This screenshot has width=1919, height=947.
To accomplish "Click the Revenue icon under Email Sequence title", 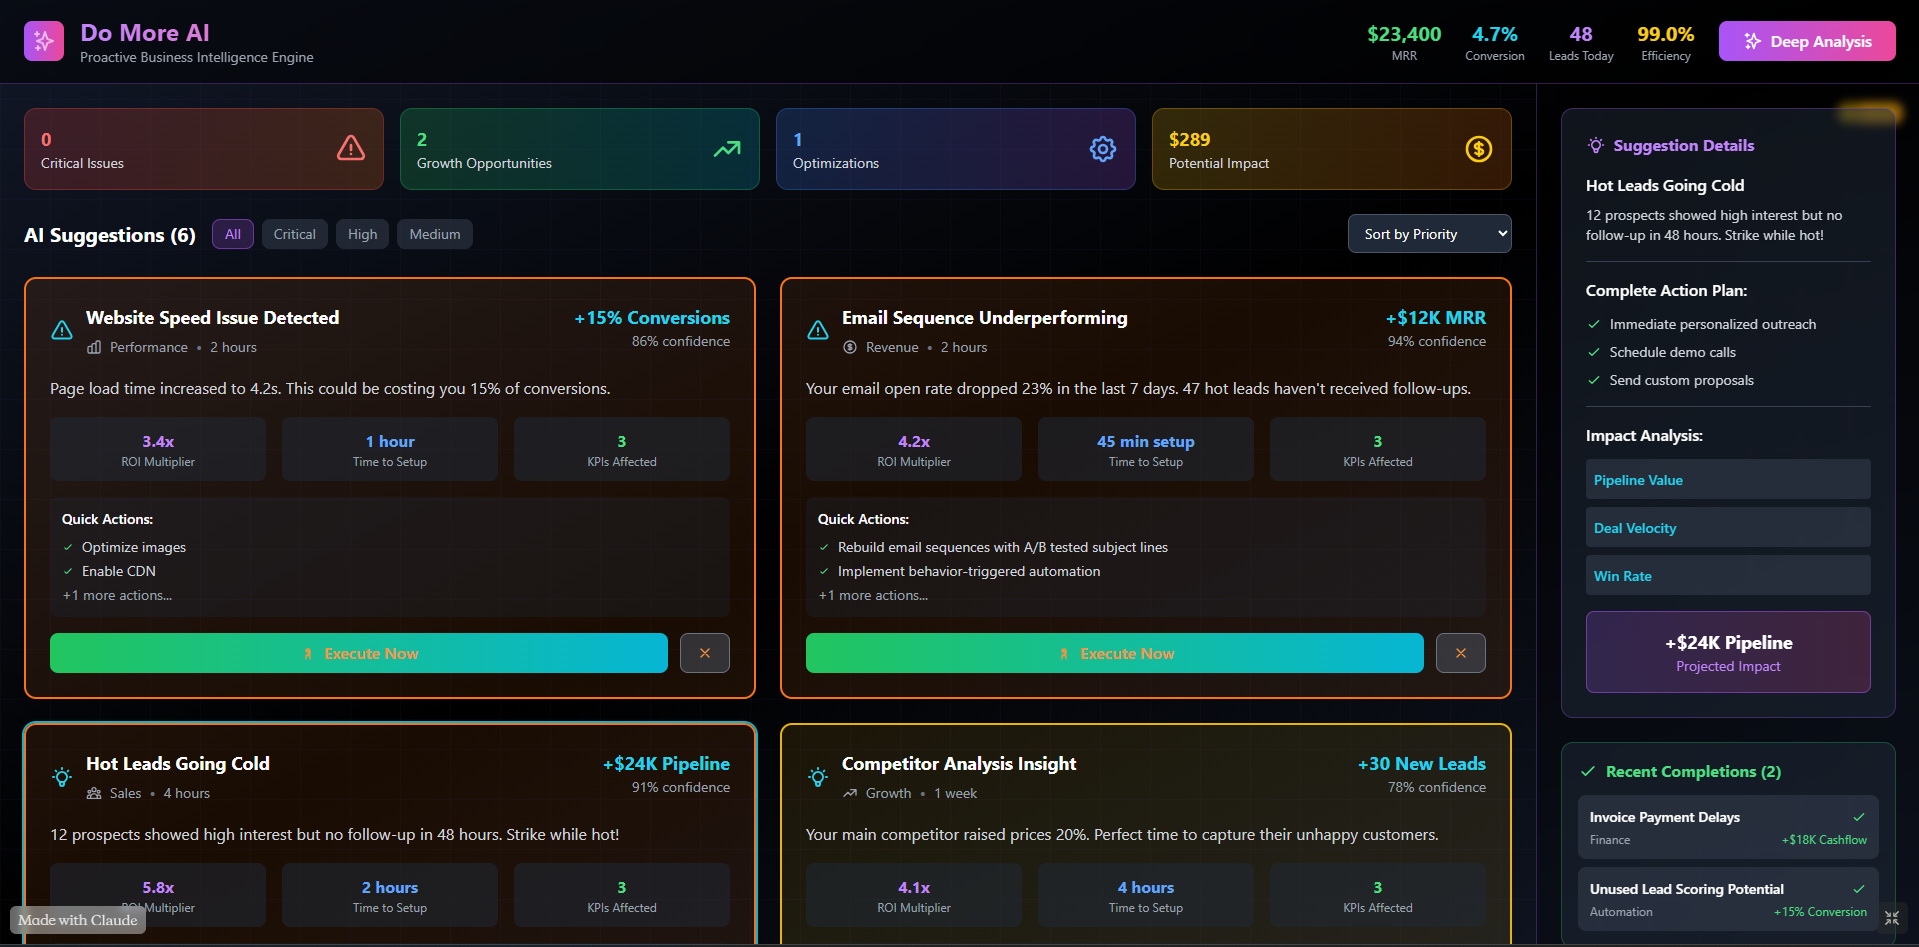I will (849, 347).
